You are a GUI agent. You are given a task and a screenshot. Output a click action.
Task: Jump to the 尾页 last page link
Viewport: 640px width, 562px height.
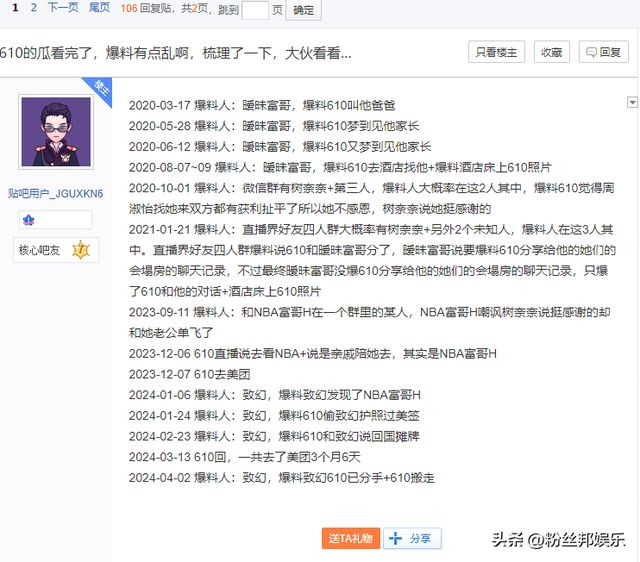coord(99,8)
